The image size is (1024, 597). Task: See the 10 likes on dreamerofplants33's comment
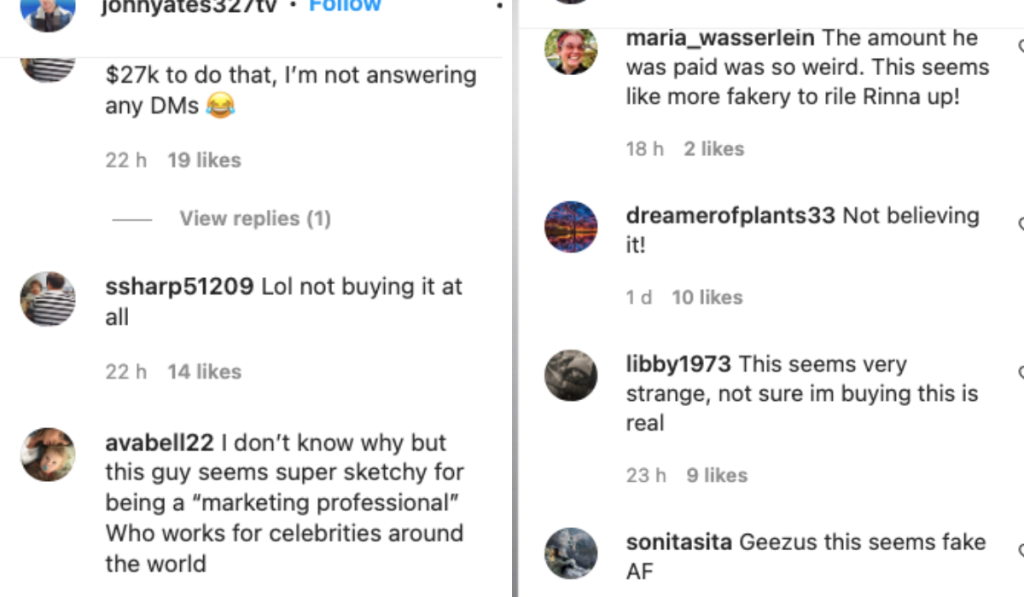pyautogui.click(x=712, y=297)
